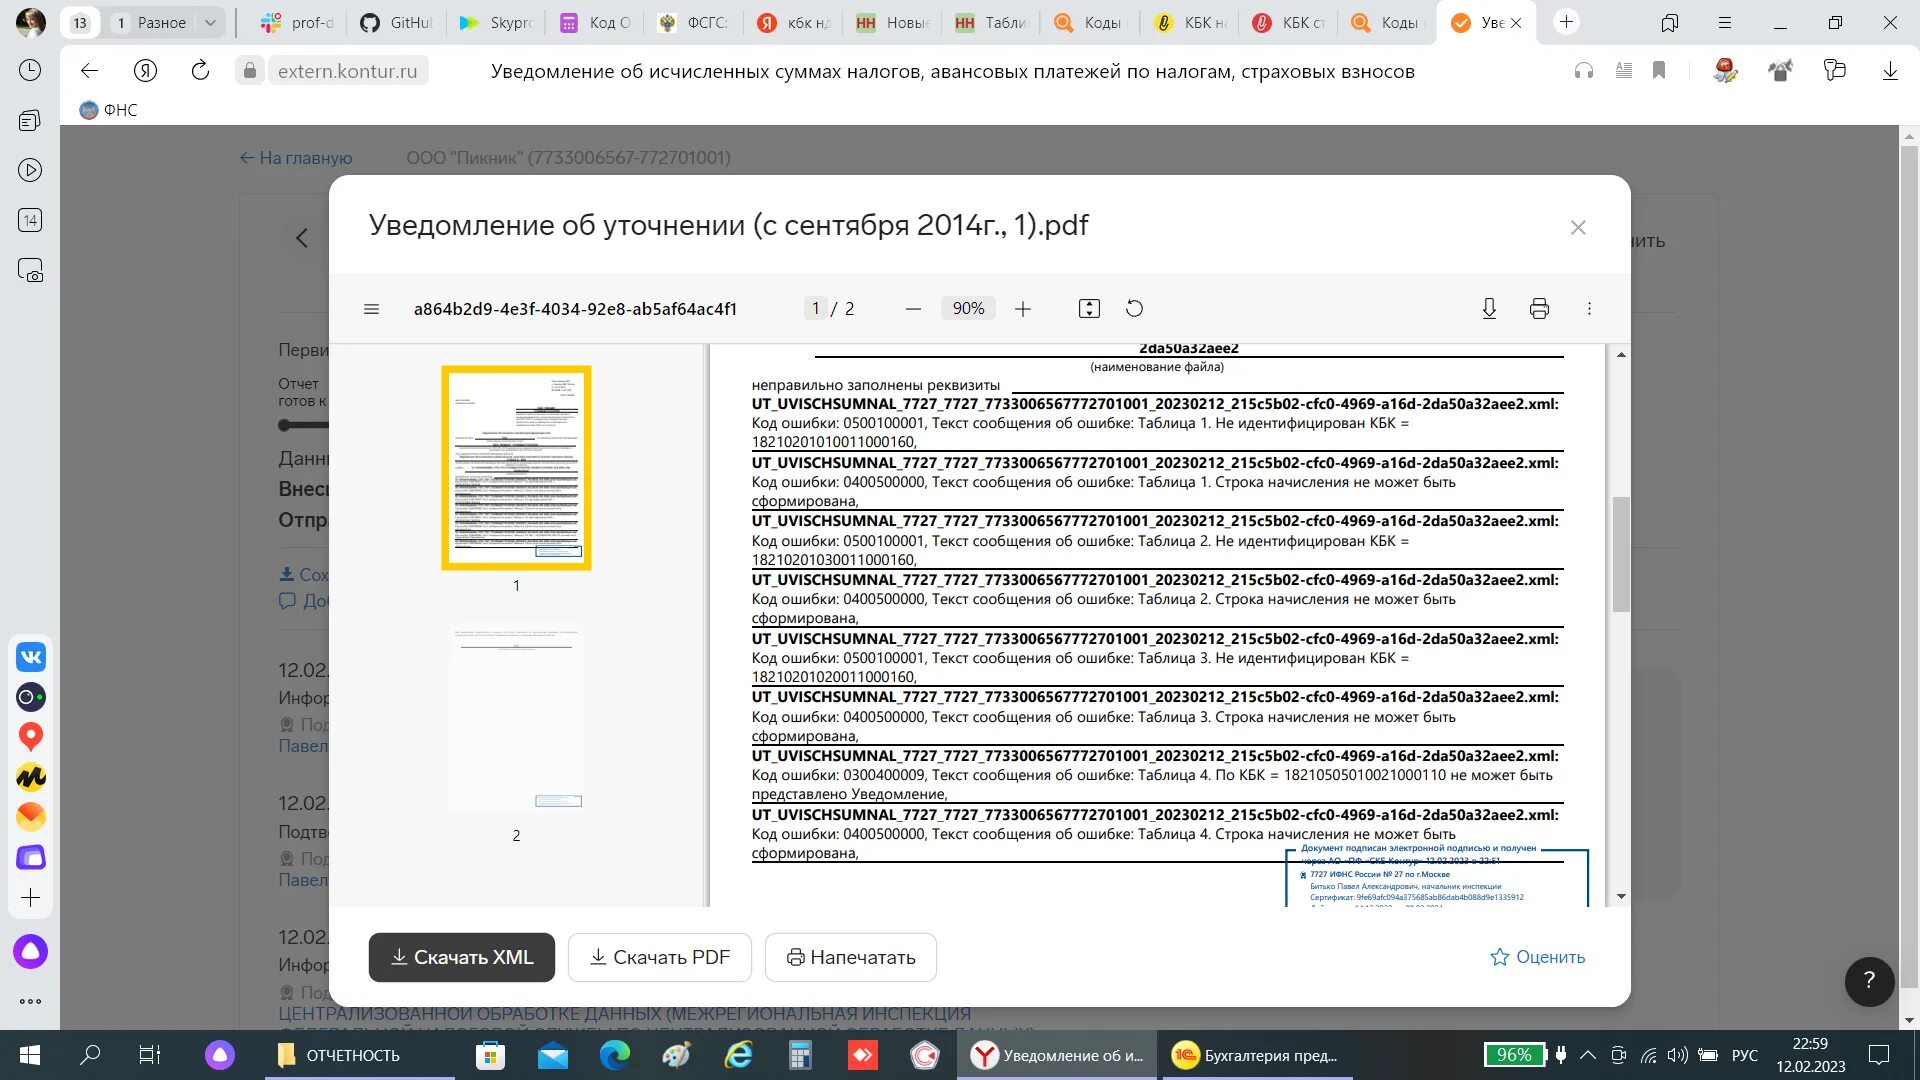Open browser downloads arrow icon
Viewport: 1920px width, 1080px height.
click(x=1890, y=71)
